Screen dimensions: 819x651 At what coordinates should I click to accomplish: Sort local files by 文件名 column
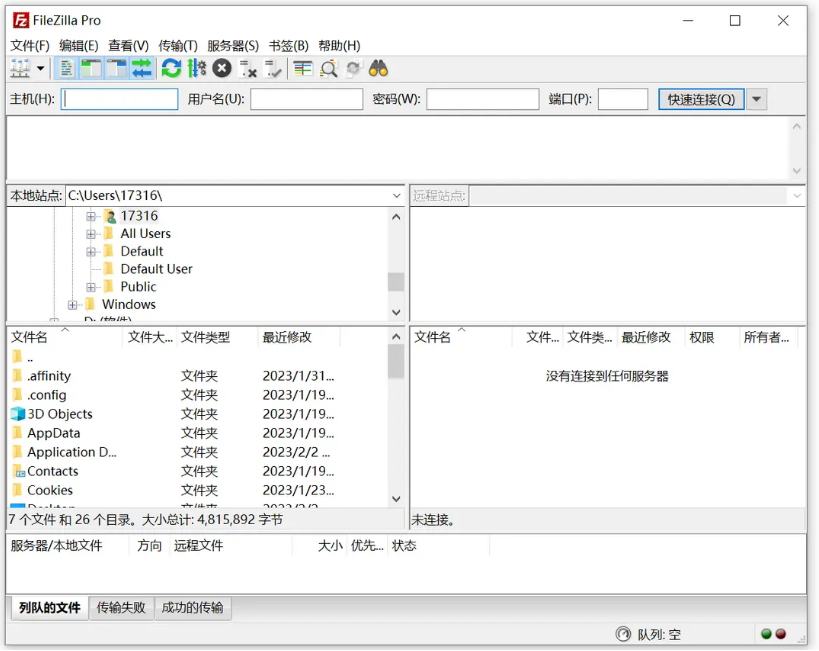pyautogui.click(x=66, y=338)
